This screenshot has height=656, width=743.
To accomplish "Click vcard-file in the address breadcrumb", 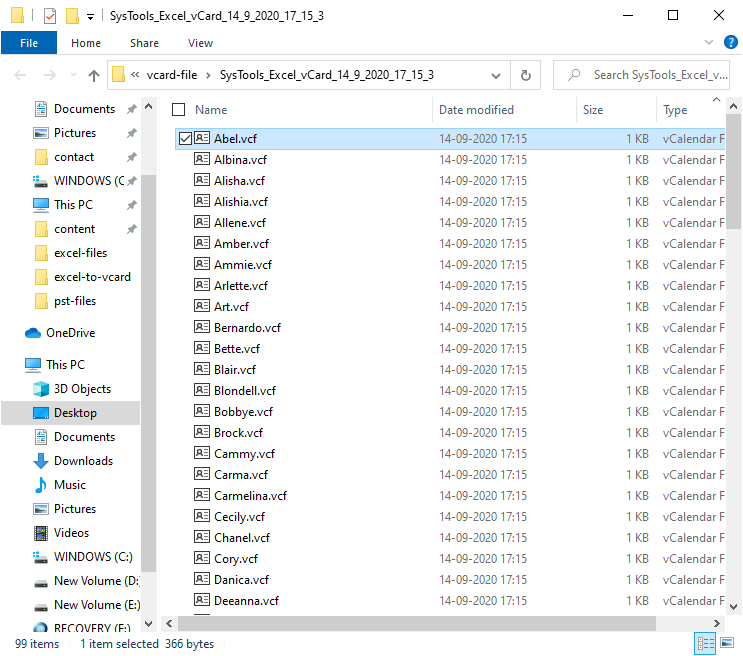I will point(172,75).
